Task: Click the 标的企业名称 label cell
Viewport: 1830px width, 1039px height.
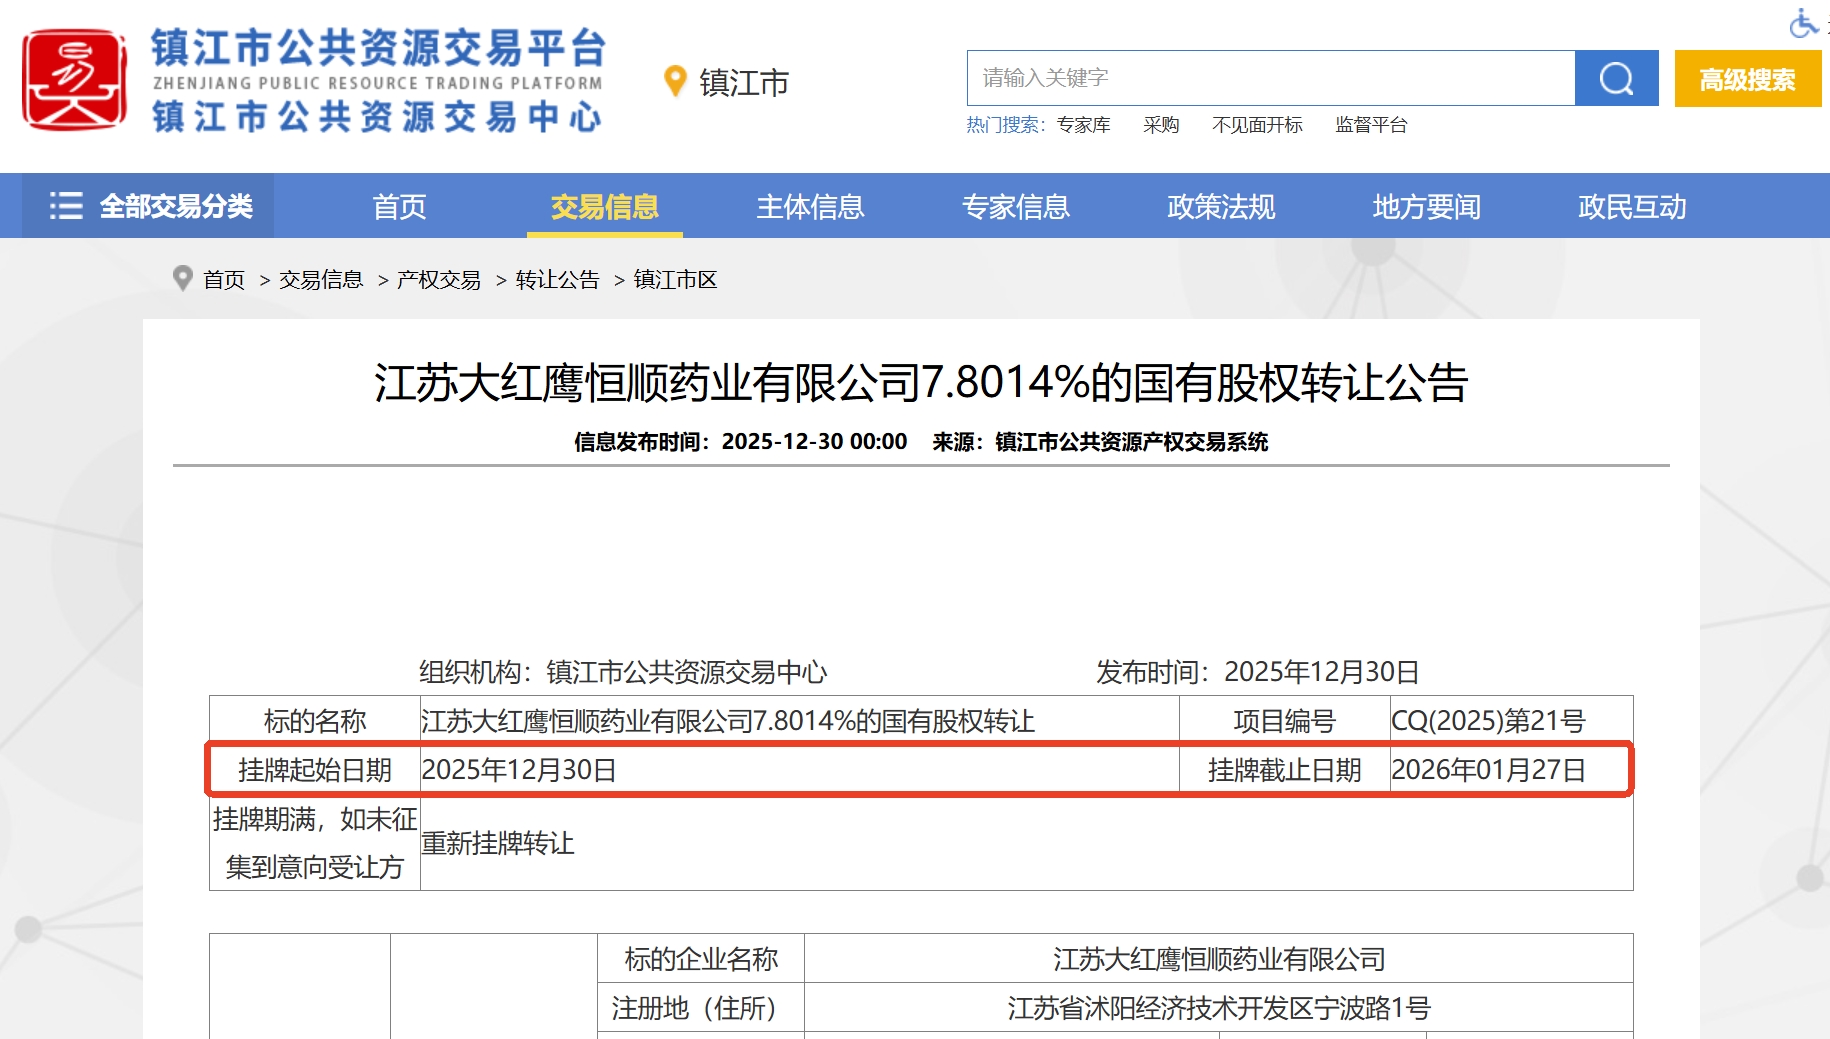Action: coord(701,959)
